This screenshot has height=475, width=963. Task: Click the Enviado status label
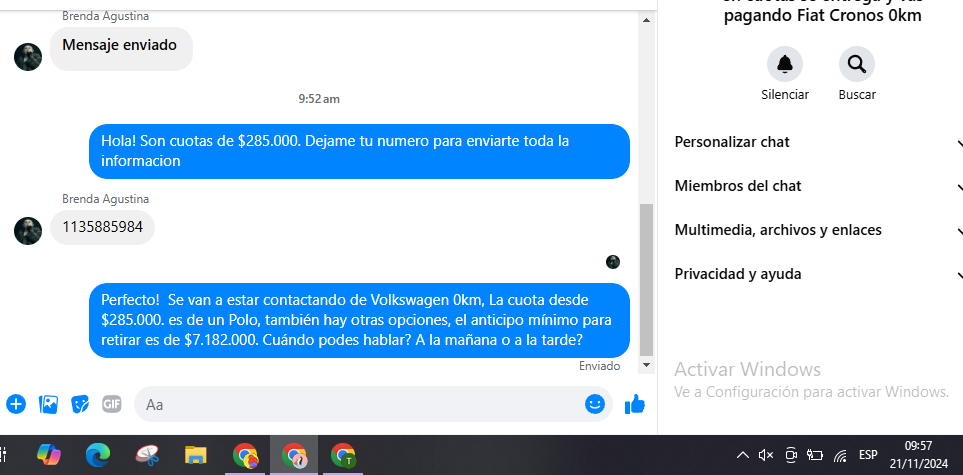[x=599, y=366]
